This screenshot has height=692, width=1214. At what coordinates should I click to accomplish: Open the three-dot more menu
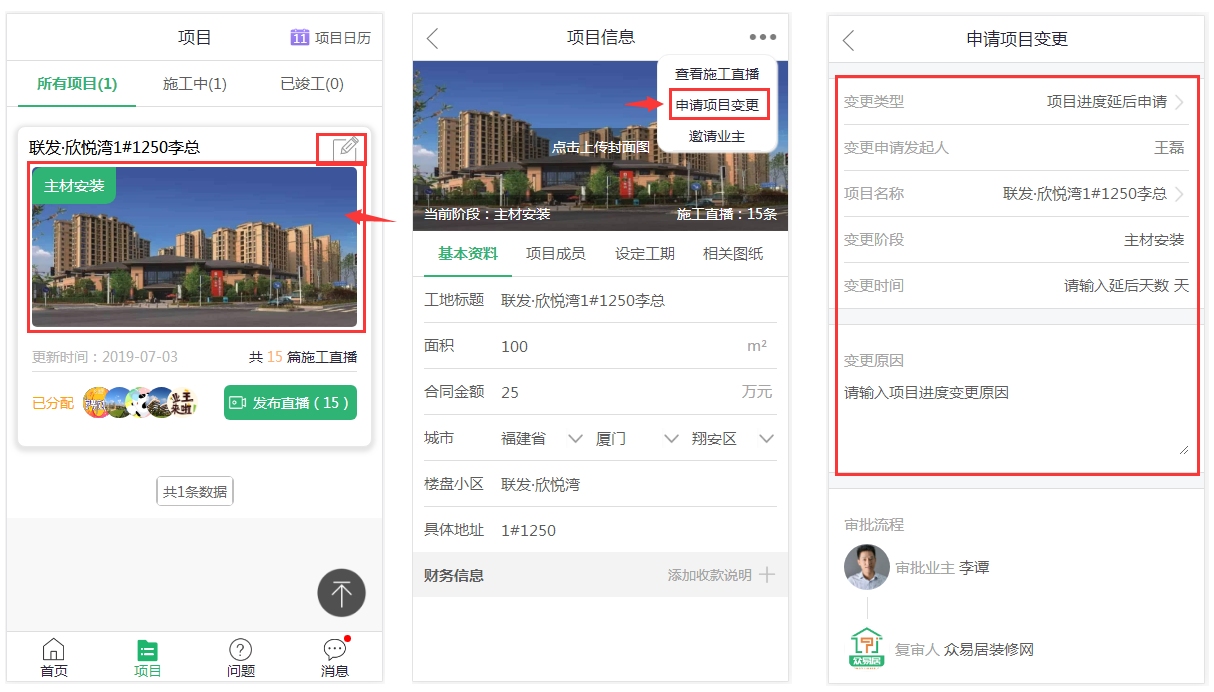coord(762,38)
